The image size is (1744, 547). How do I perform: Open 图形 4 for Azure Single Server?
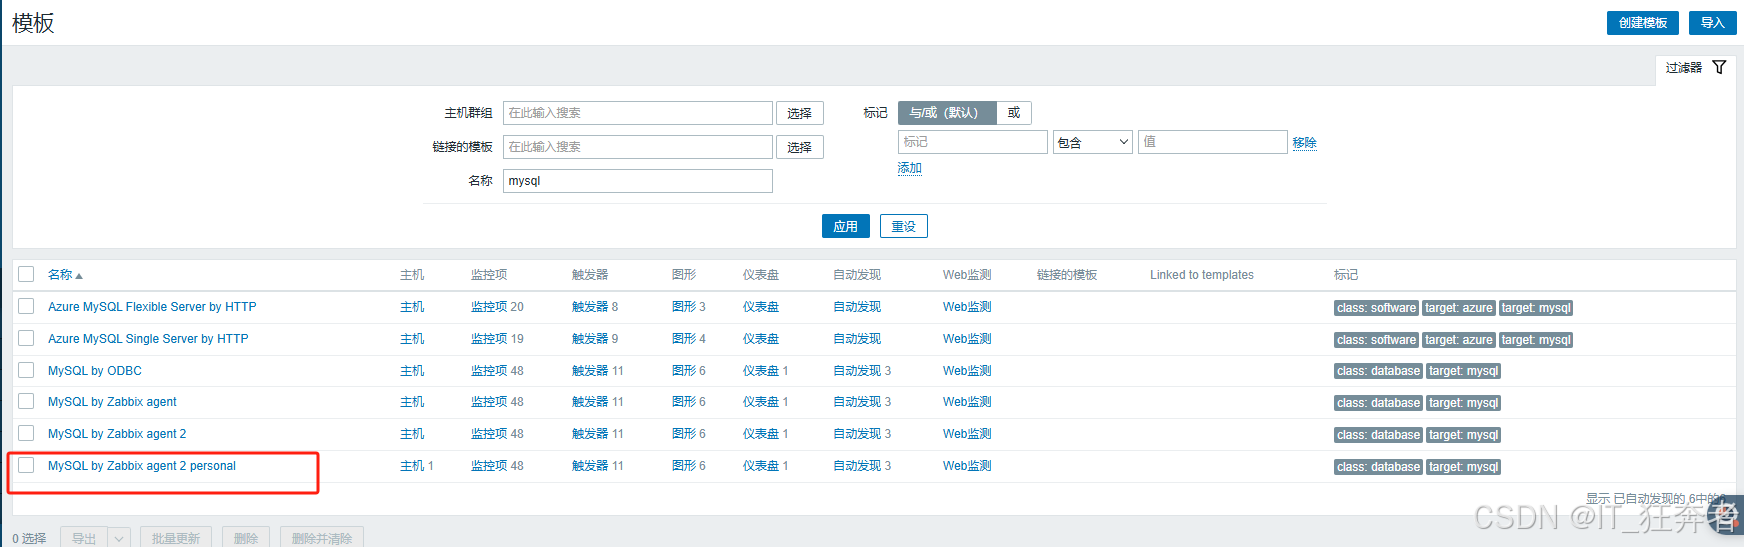pos(684,339)
